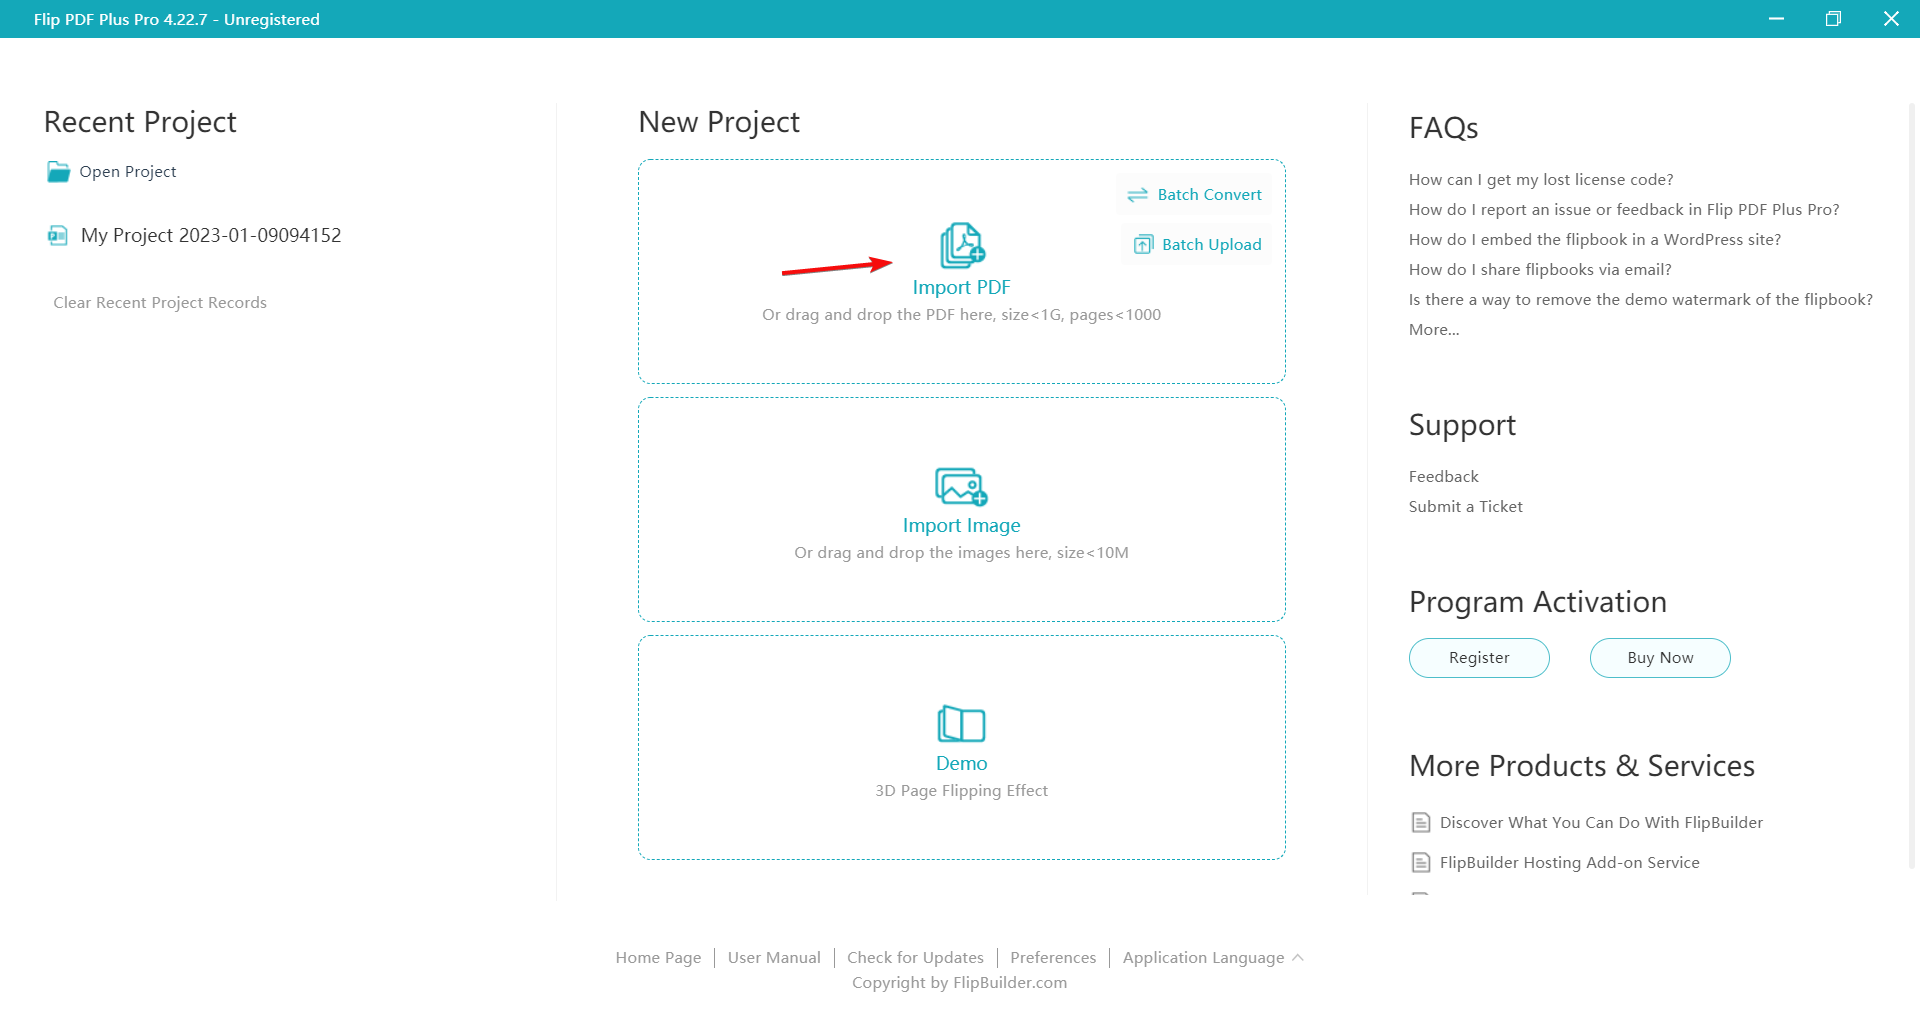This screenshot has width=1920, height=1030.
Task: Click the Register button
Action: point(1479,658)
